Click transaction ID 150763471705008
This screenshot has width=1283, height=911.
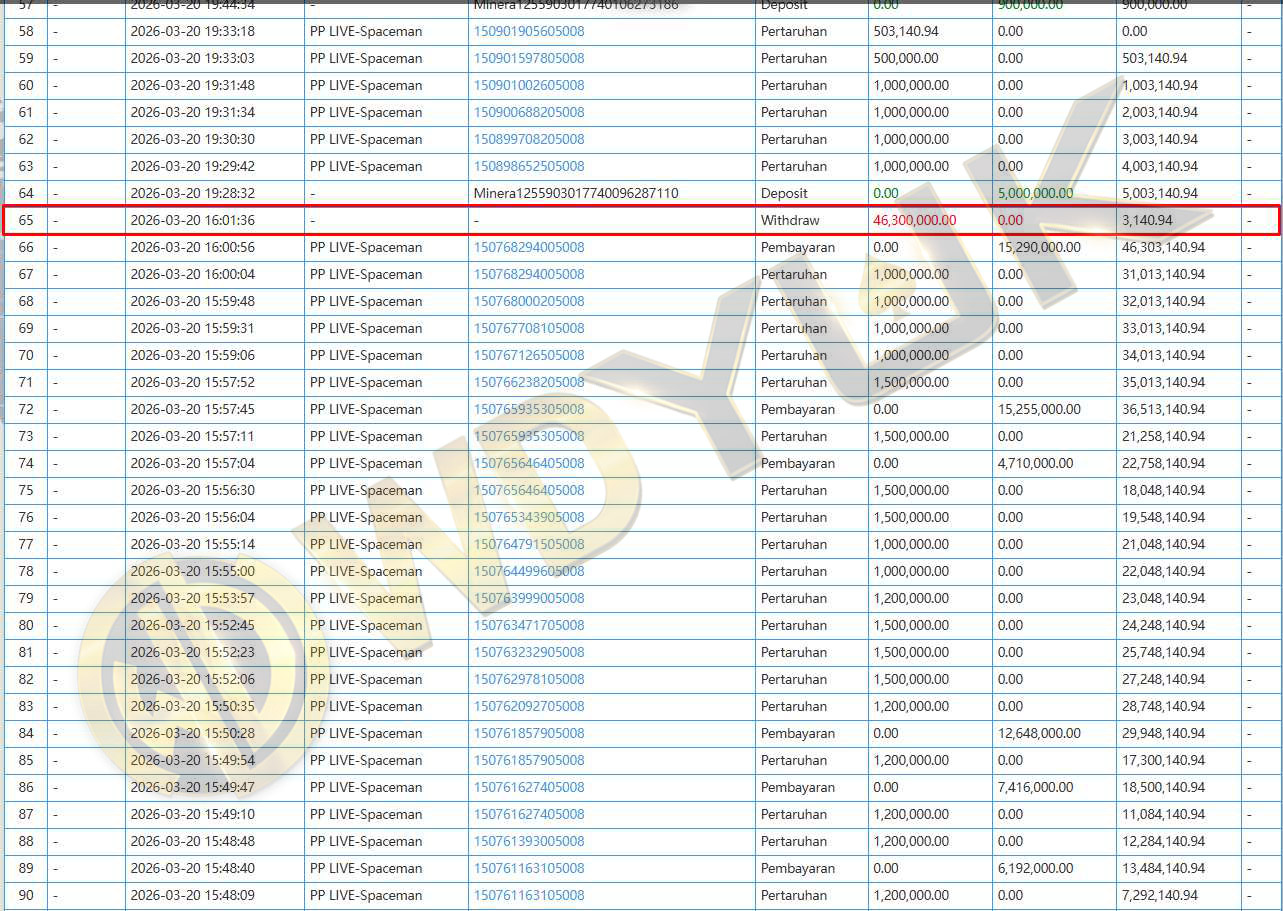tap(528, 626)
